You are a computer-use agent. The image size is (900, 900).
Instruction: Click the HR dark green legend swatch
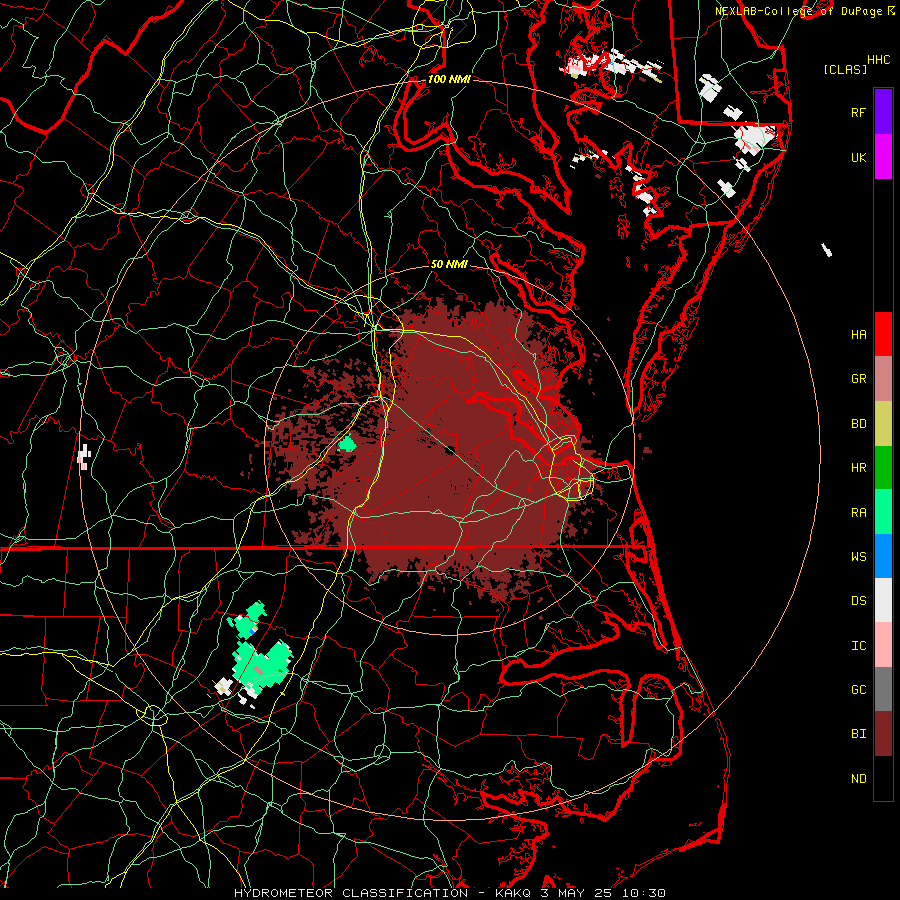(883, 468)
